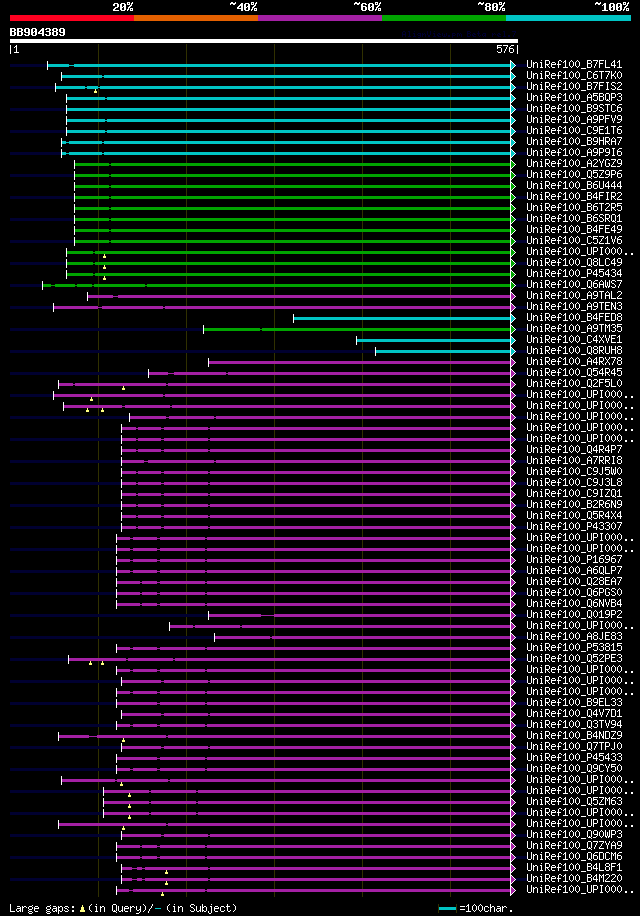The width and height of the screenshot is (640, 916).
Task: Open hit UniRef100_C6T7K0
Action: tap(574, 76)
